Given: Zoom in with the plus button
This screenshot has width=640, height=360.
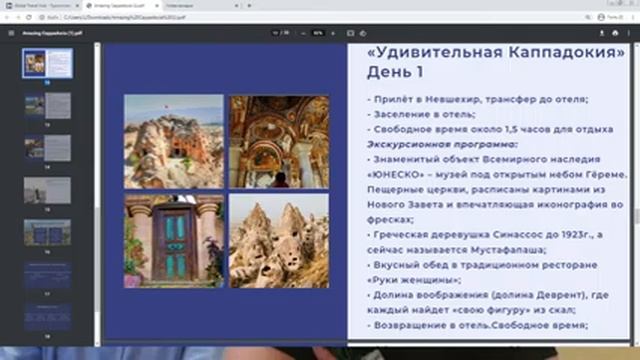Looking at the screenshot, I should pyautogui.click(x=333, y=33).
